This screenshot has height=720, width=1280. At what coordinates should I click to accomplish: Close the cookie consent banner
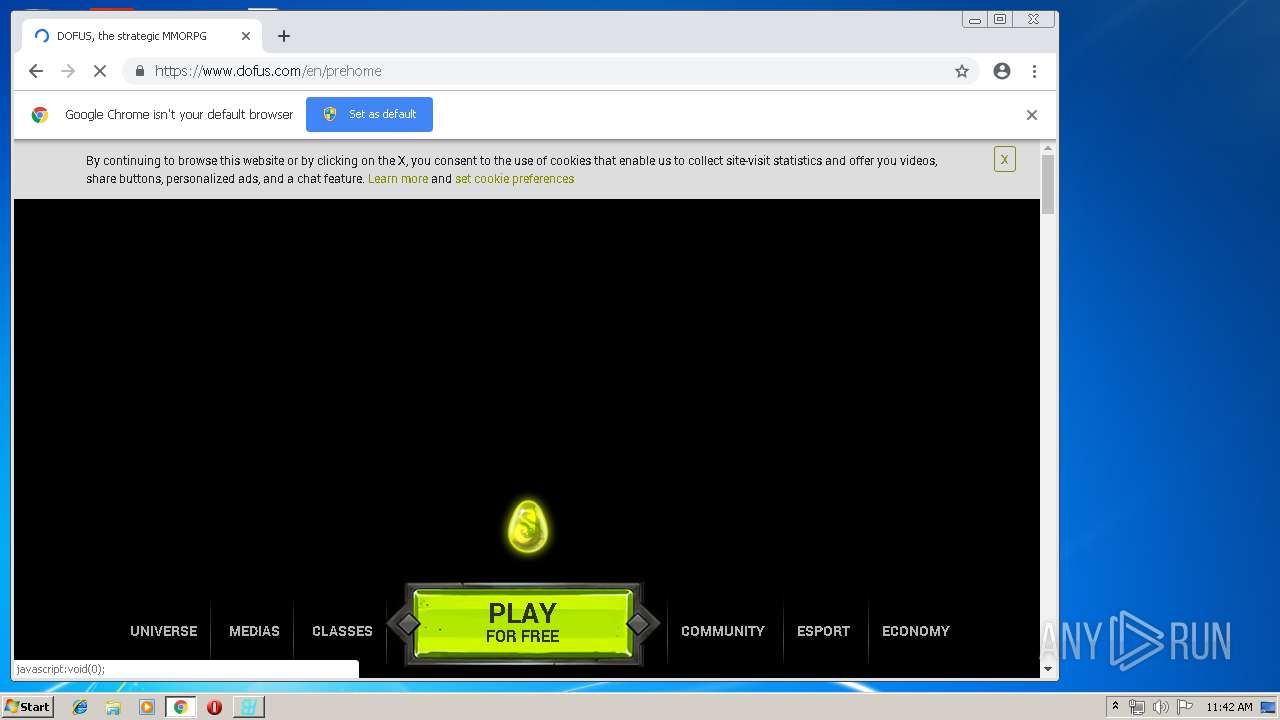(1005, 159)
